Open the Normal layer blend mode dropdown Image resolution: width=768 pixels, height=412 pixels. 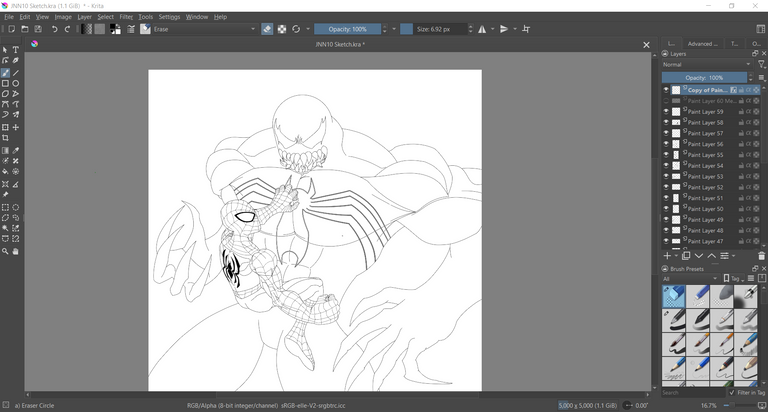point(706,65)
